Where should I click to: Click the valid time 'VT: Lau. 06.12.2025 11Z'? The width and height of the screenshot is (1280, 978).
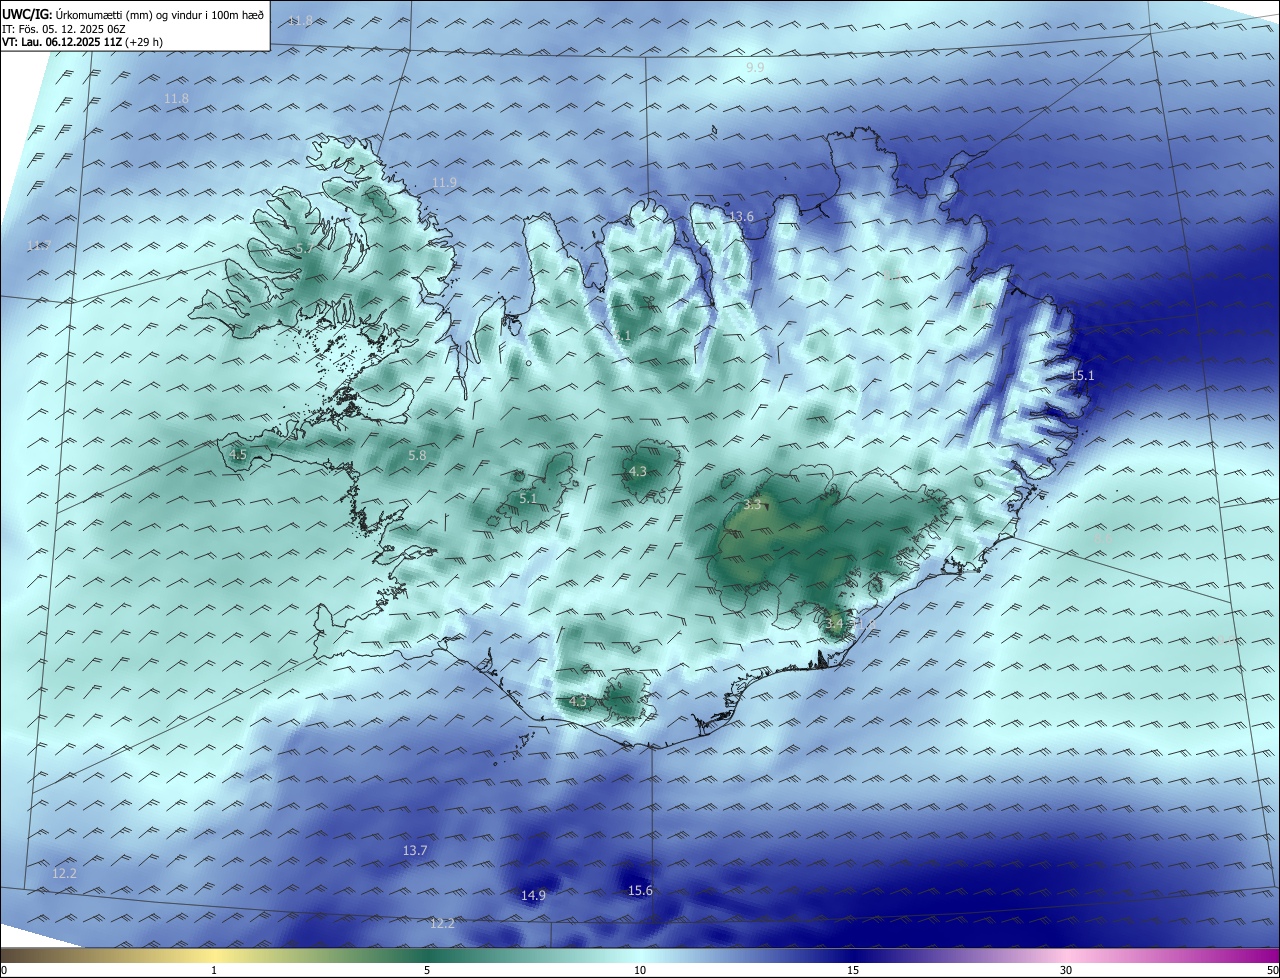[x=62, y=42]
